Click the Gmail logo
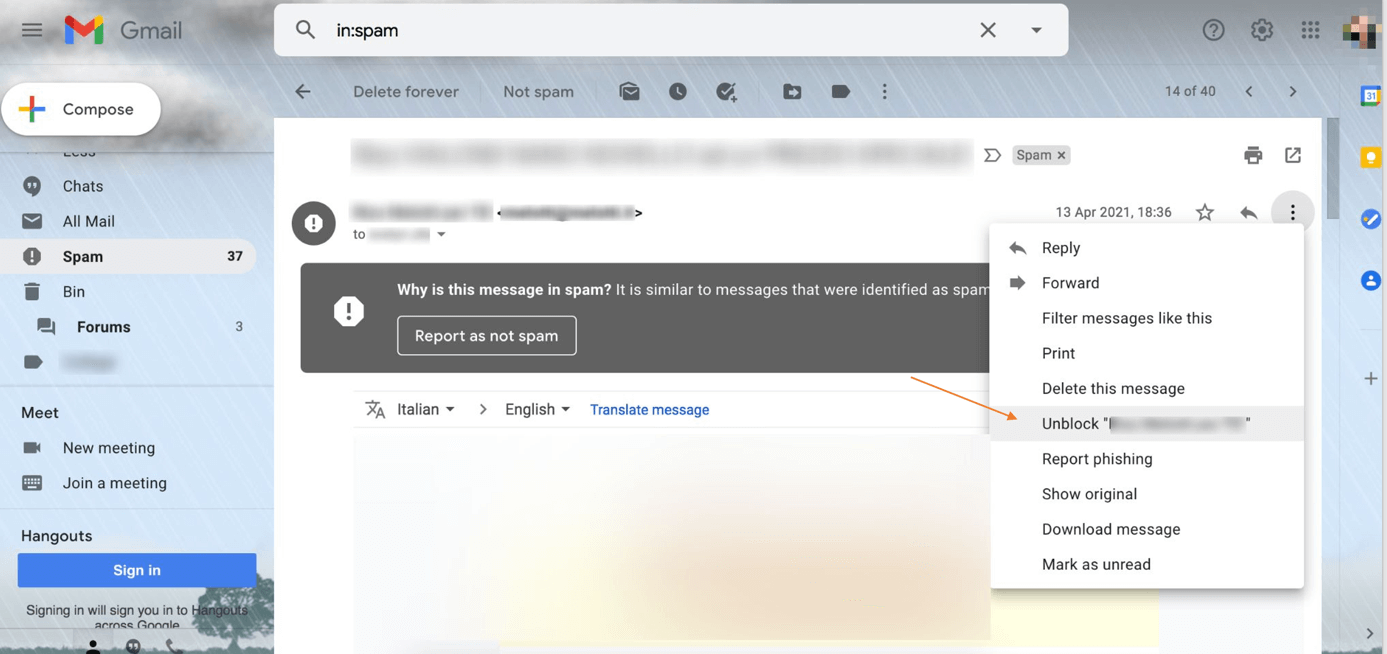This screenshot has width=1387, height=654. point(123,30)
